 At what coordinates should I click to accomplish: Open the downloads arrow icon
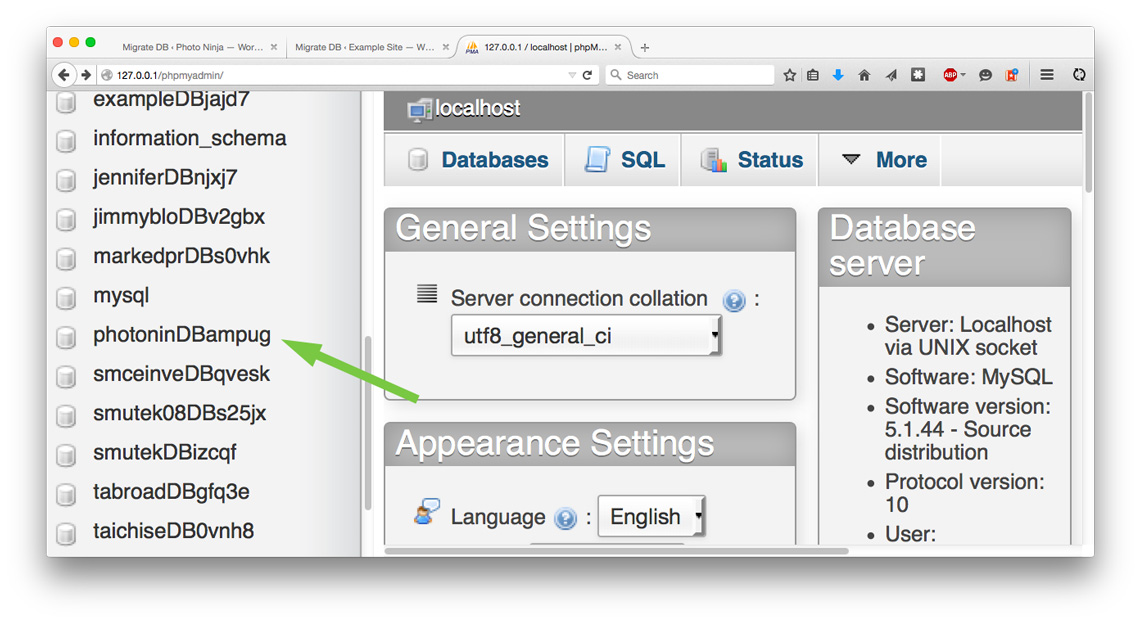click(x=838, y=74)
